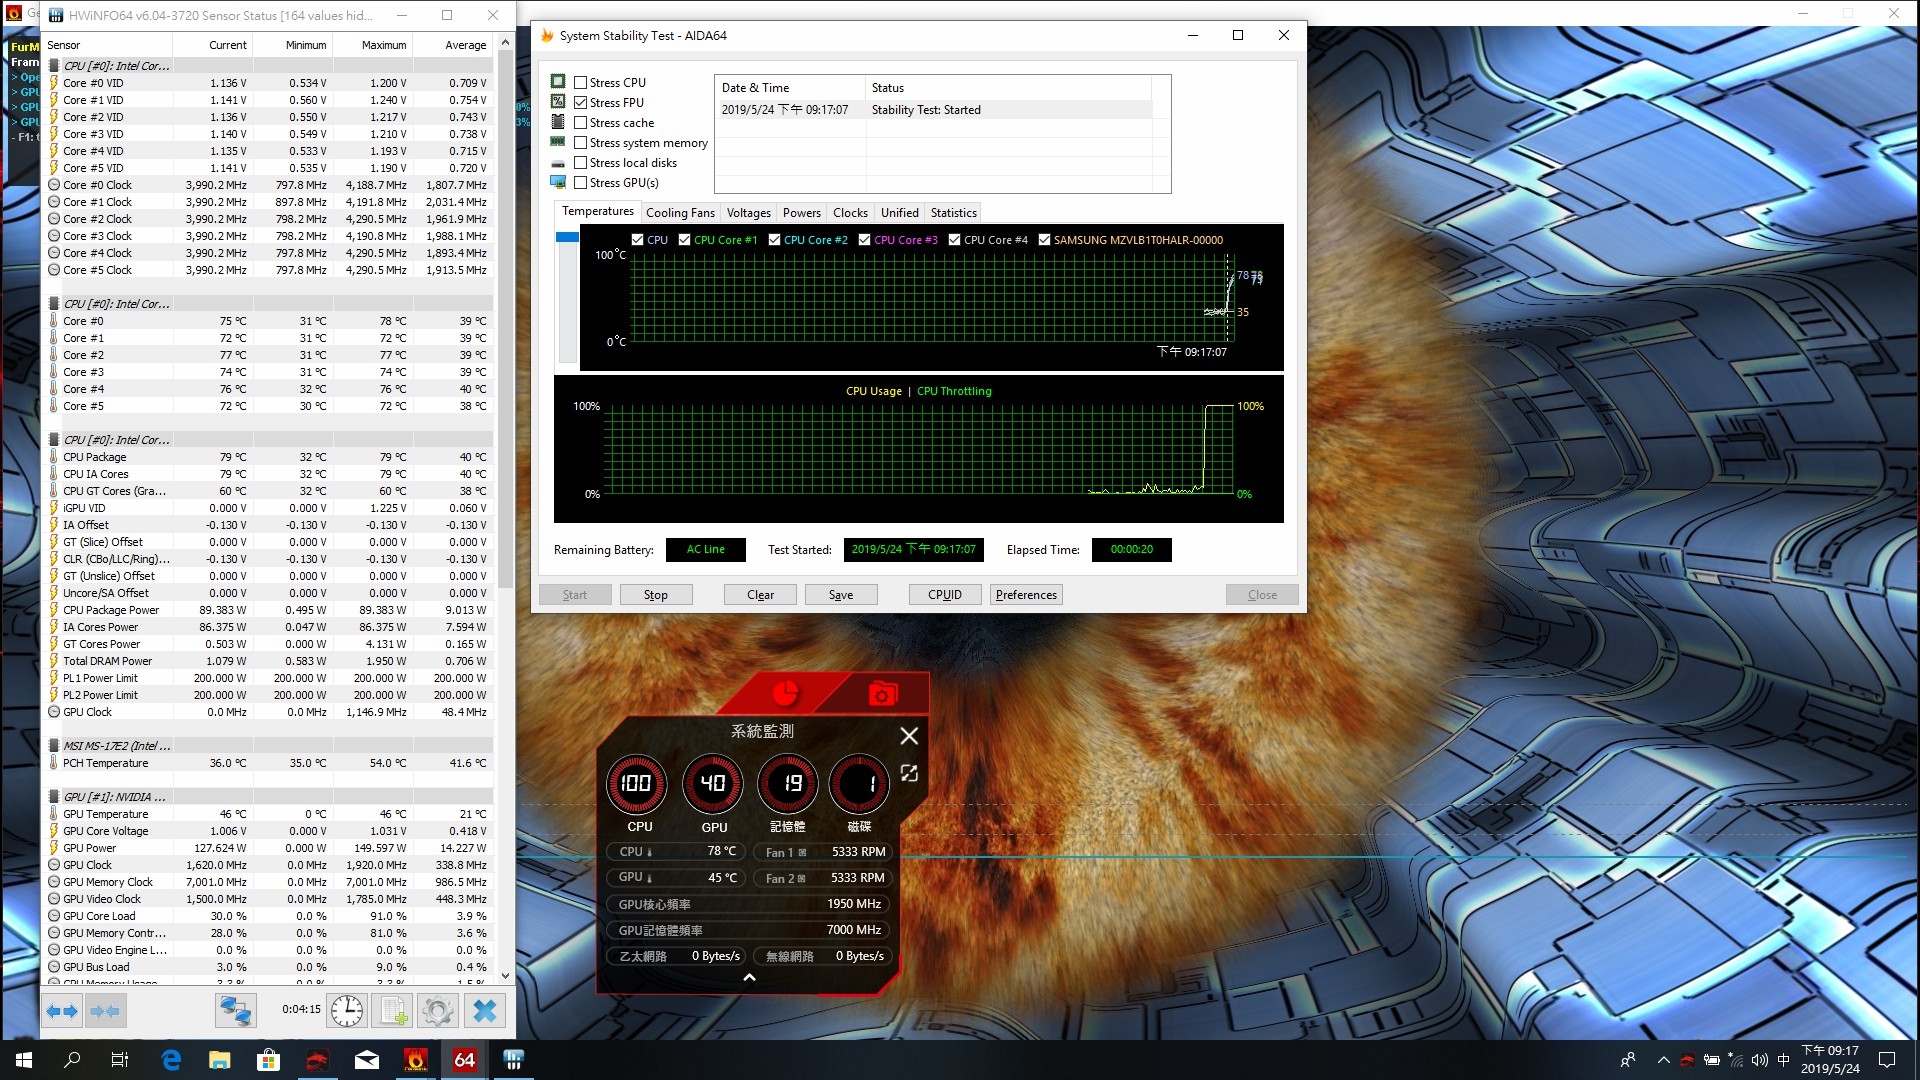Viewport: 1920px width, 1080px height.
Task: Click the HWiNFO scrollbar down arrow
Action: click(505, 976)
